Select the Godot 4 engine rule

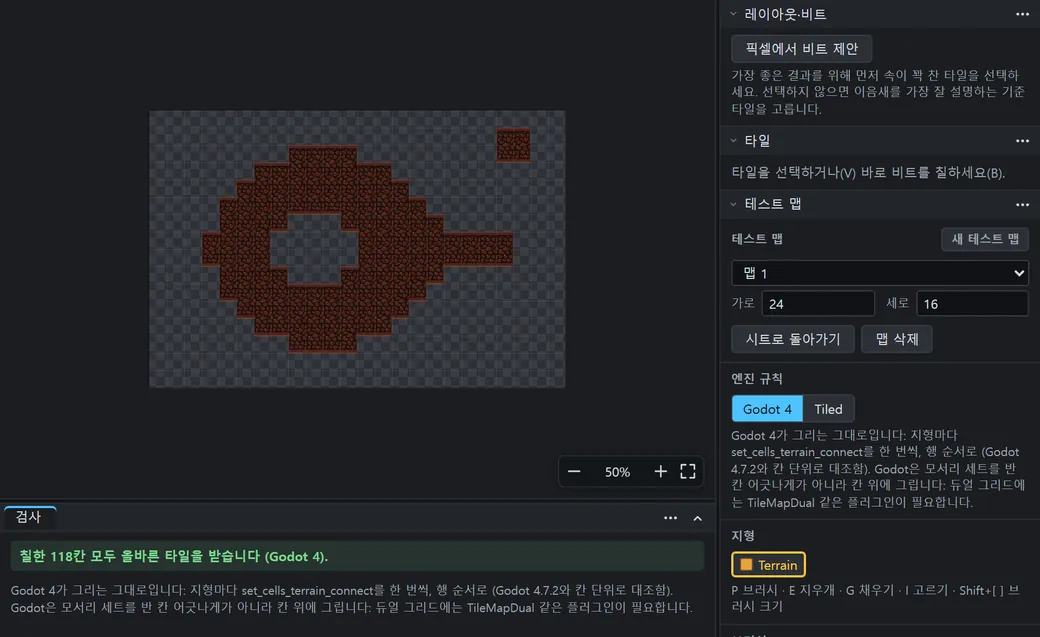[x=767, y=409]
